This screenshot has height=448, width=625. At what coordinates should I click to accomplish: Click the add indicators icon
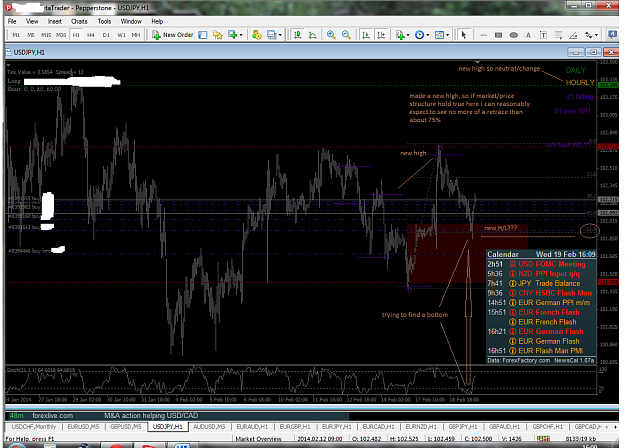[400, 35]
